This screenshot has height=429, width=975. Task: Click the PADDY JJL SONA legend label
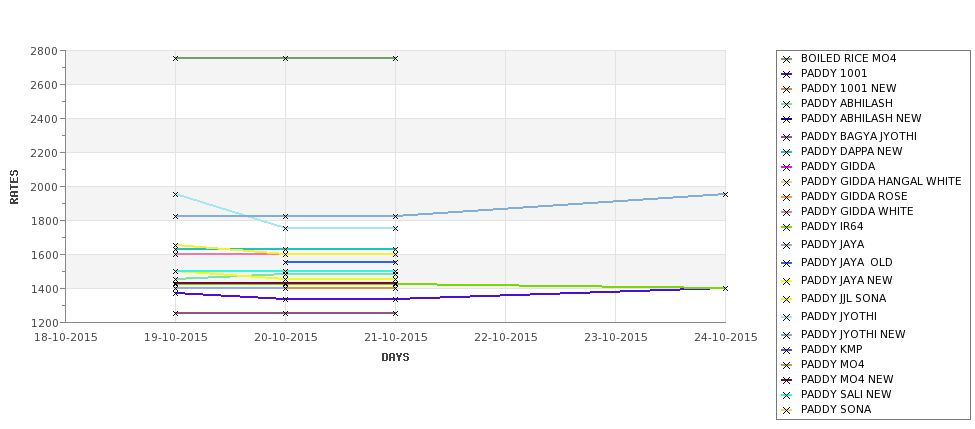coord(843,298)
